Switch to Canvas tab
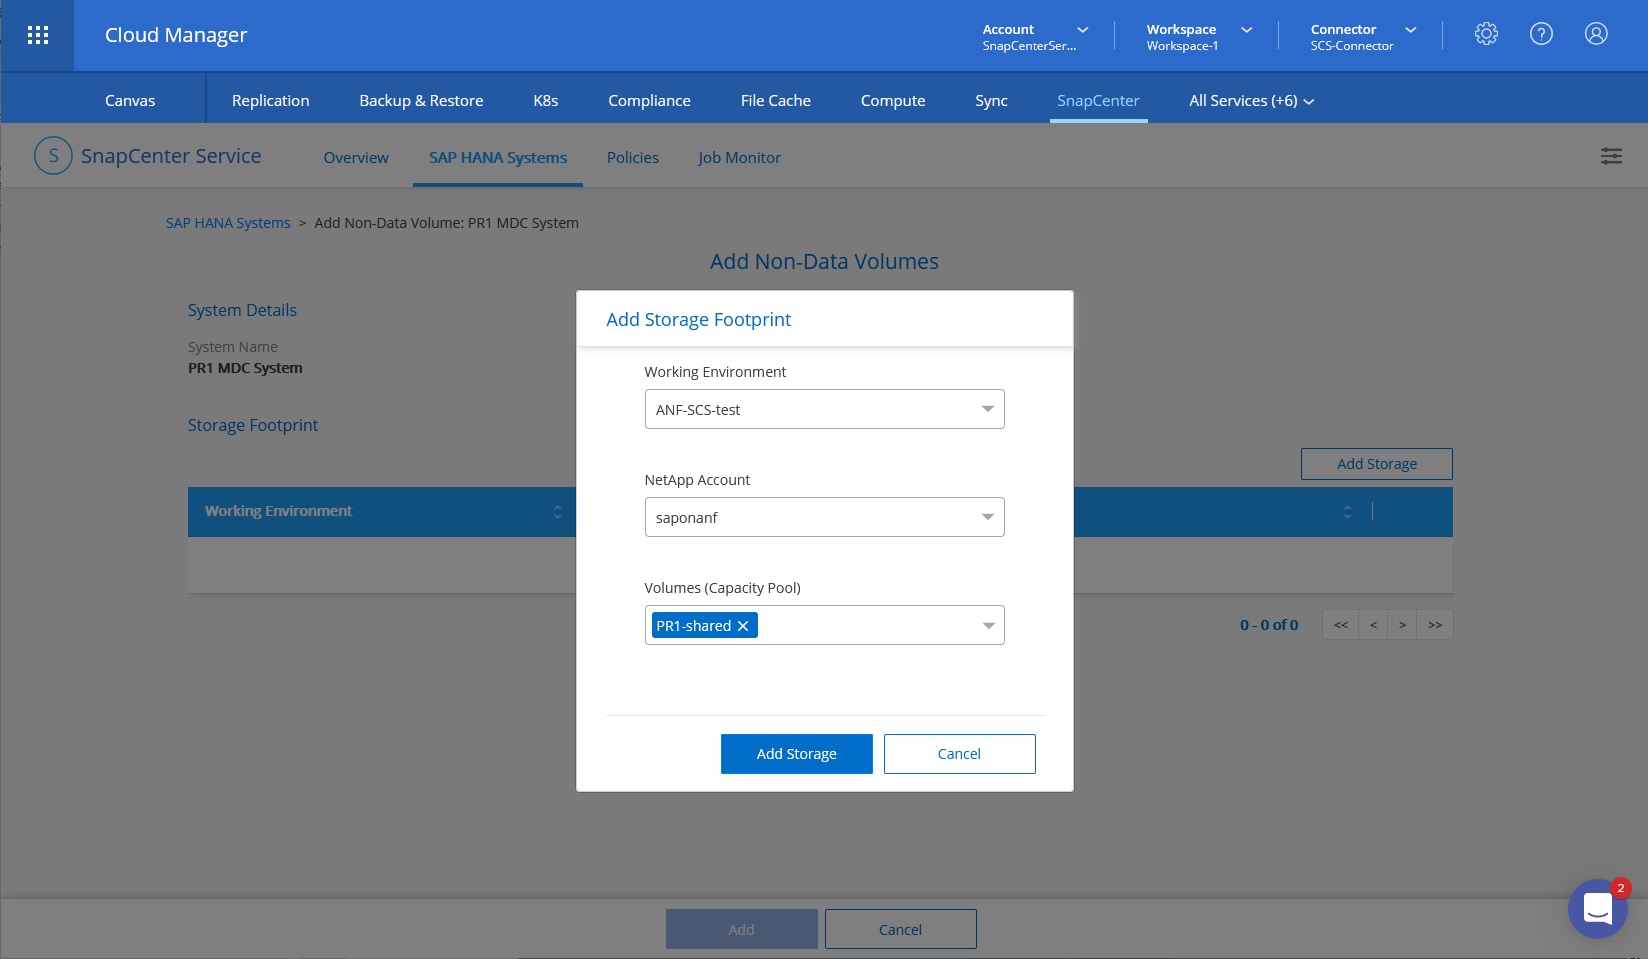This screenshot has height=959, width=1648. [x=130, y=101]
